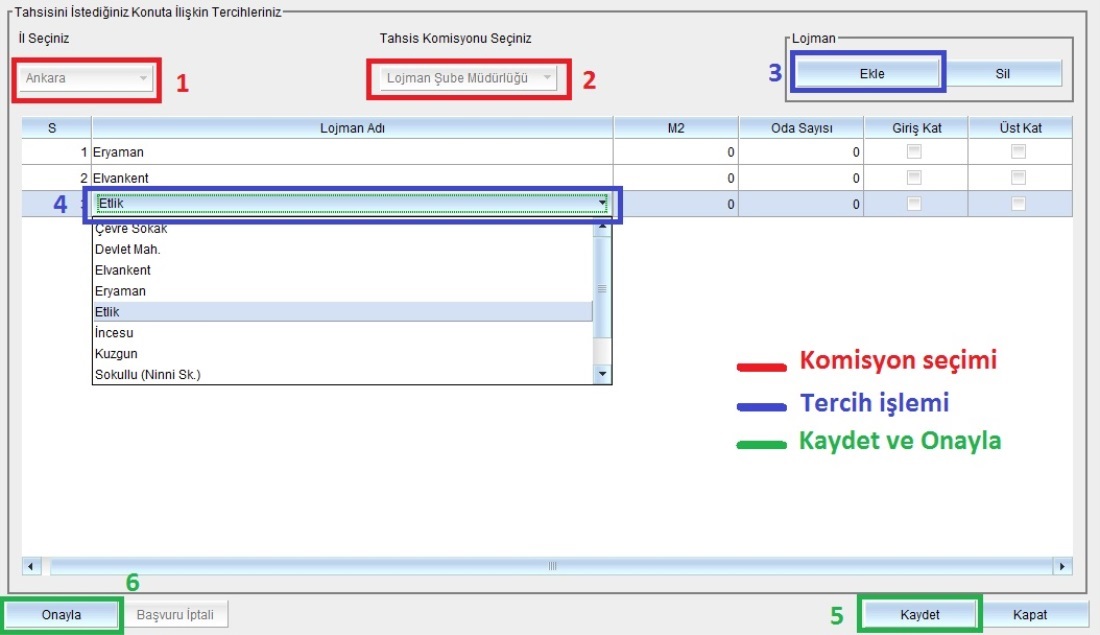Click horizontal scrollbar right arrow
Viewport: 1100px width, 635px height.
click(1062, 567)
